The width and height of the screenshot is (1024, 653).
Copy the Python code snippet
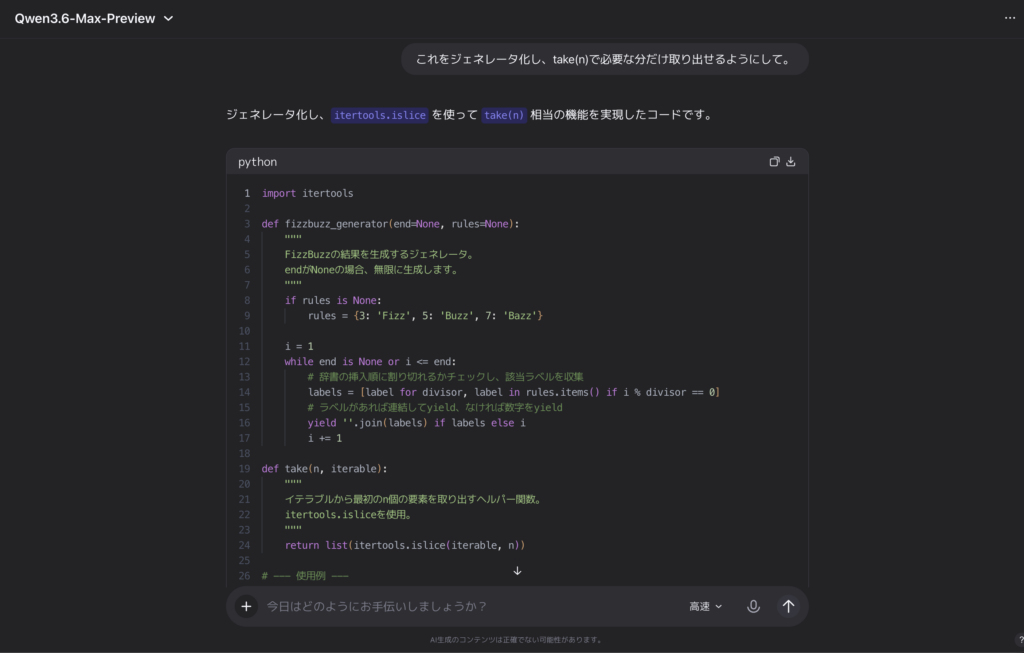[774, 161]
